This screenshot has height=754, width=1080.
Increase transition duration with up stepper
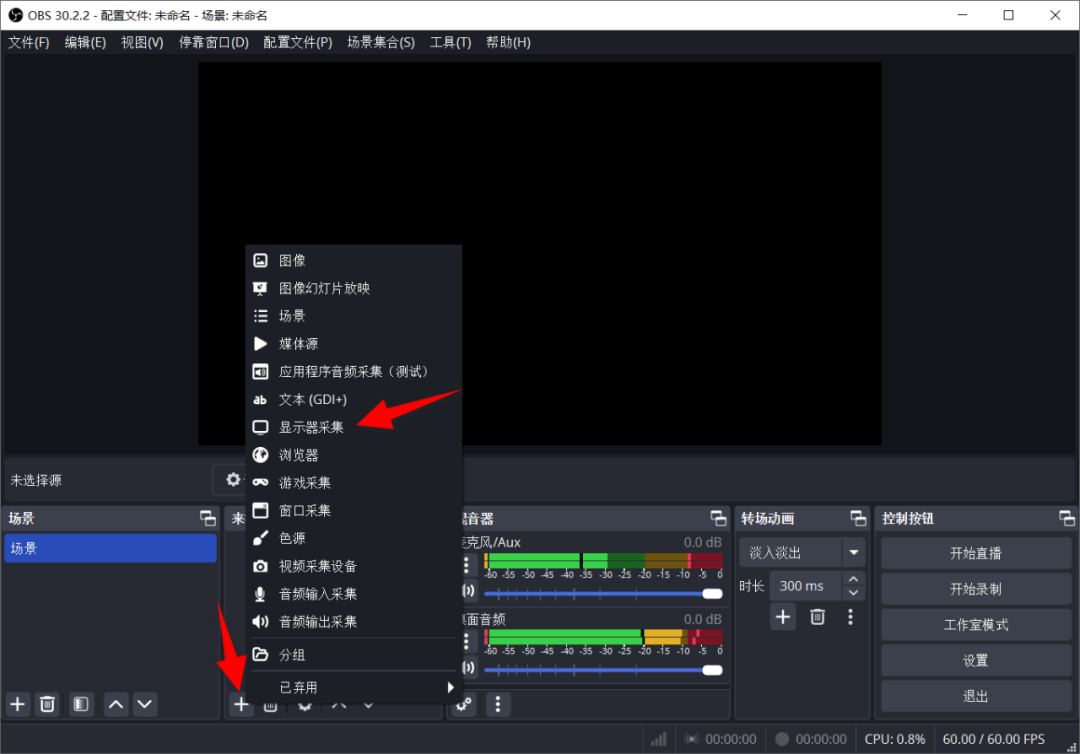(x=852, y=580)
